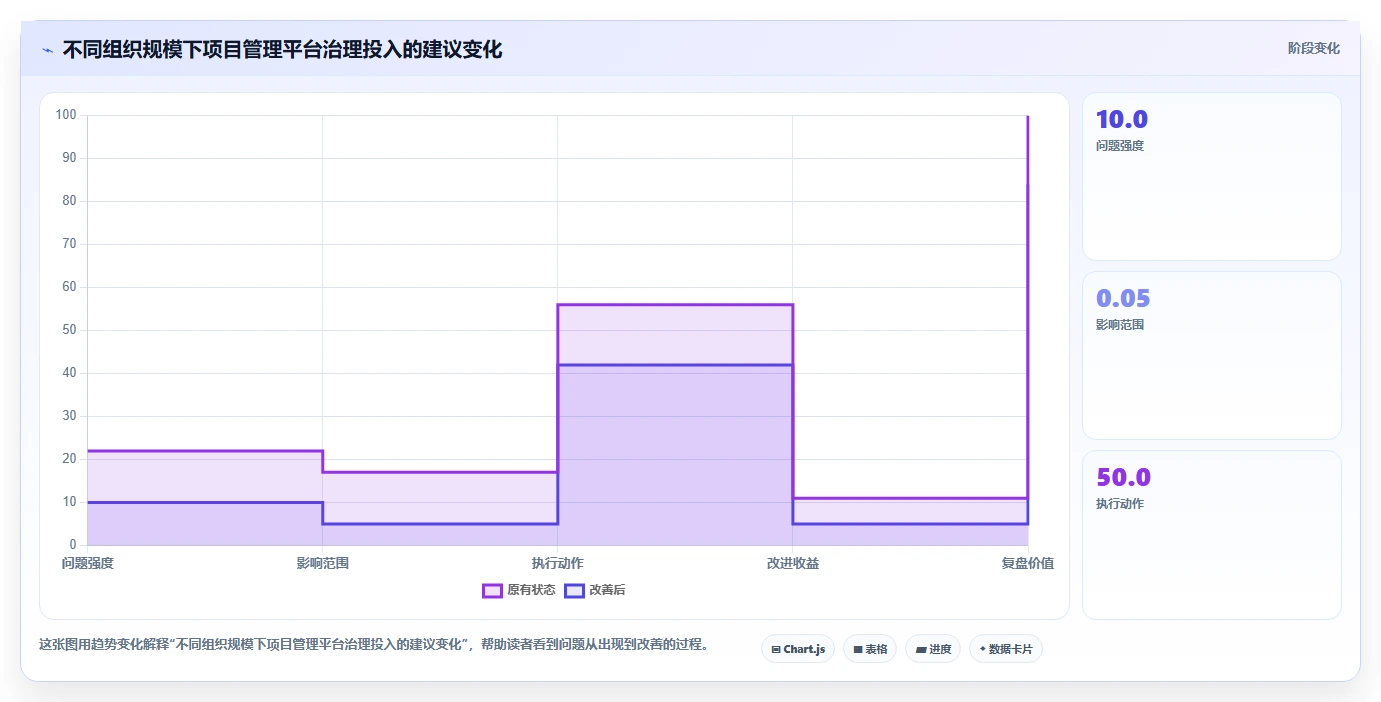
Task: Click the 影响范围 x-axis label
Action: tap(322, 563)
